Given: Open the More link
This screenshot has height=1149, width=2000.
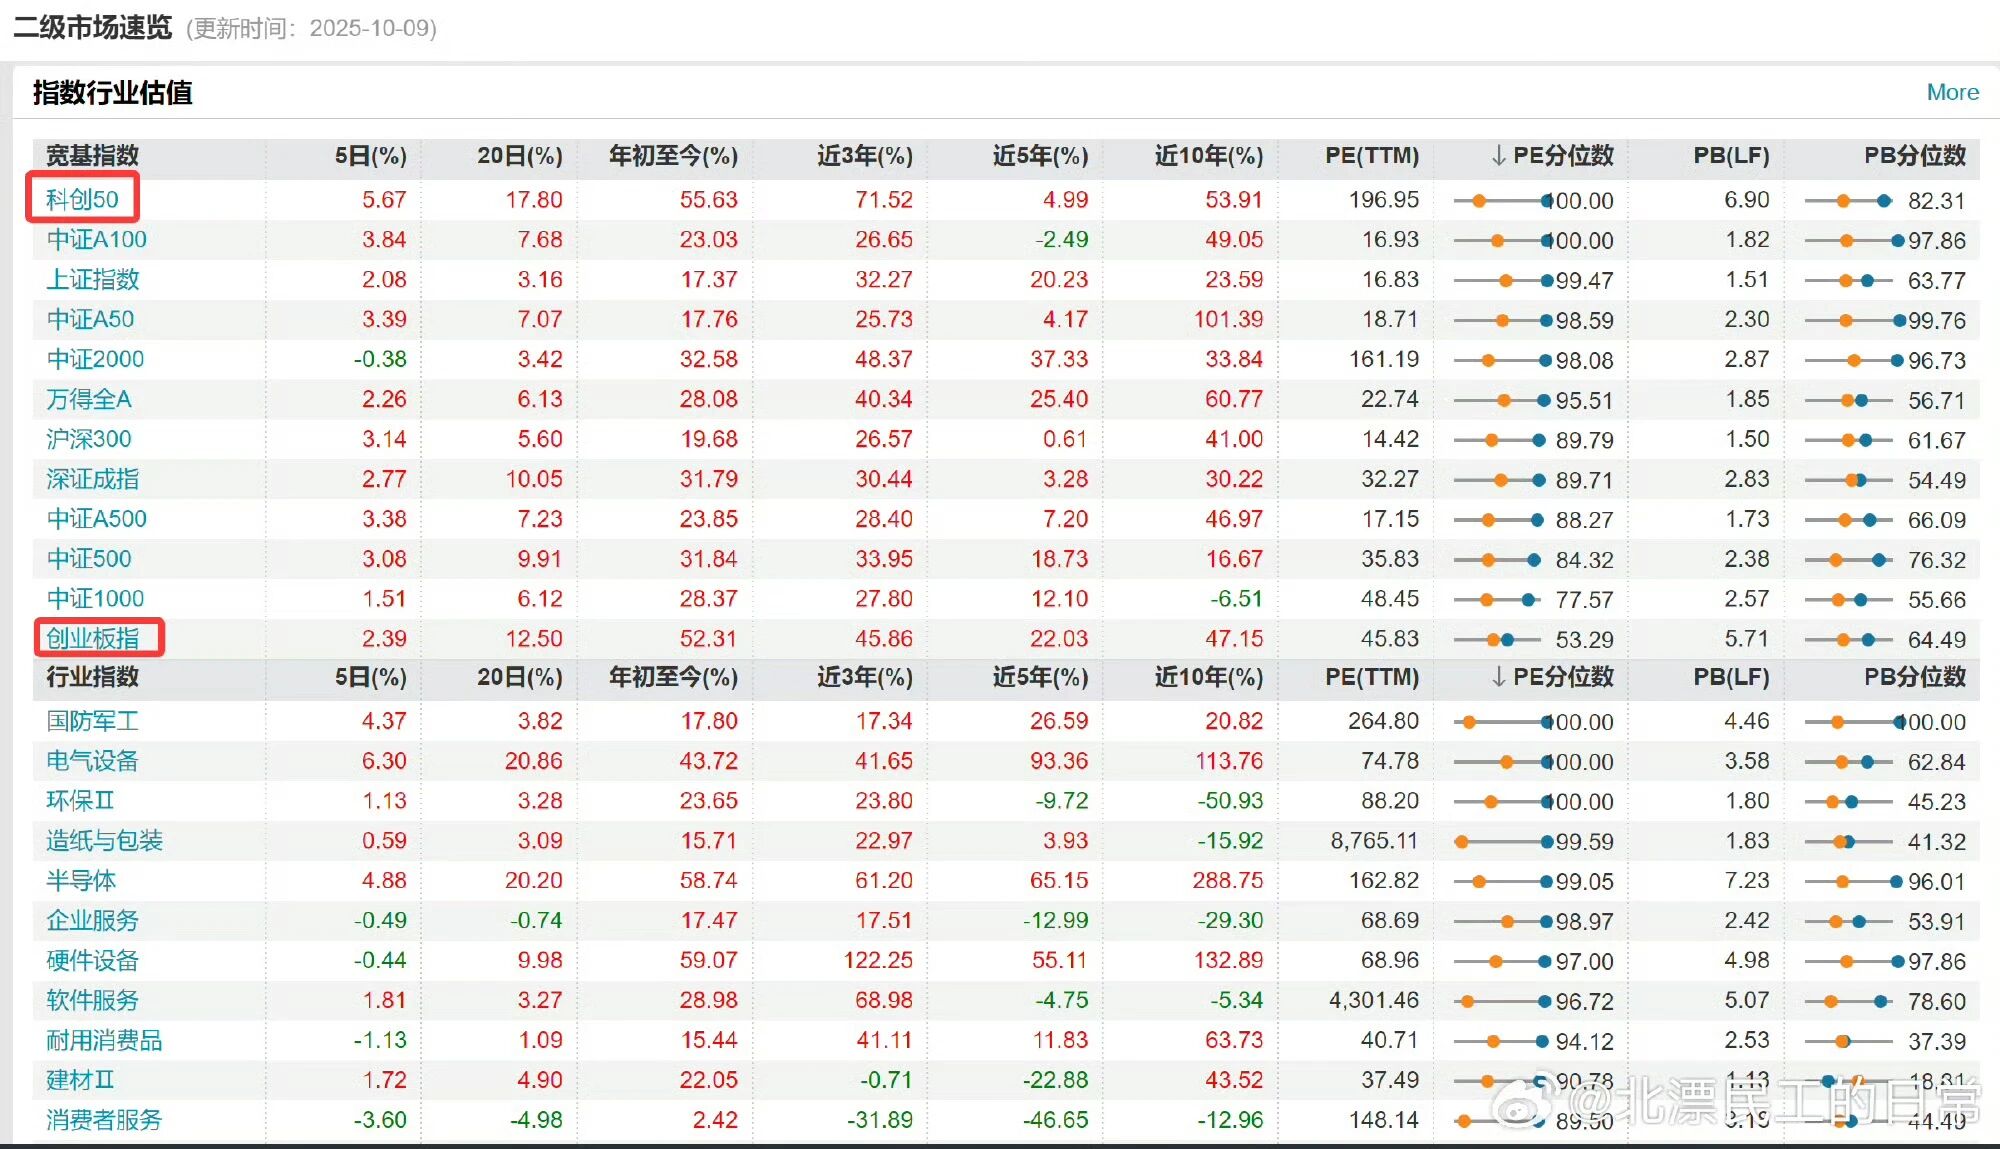Looking at the screenshot, I should (1951, 92).
